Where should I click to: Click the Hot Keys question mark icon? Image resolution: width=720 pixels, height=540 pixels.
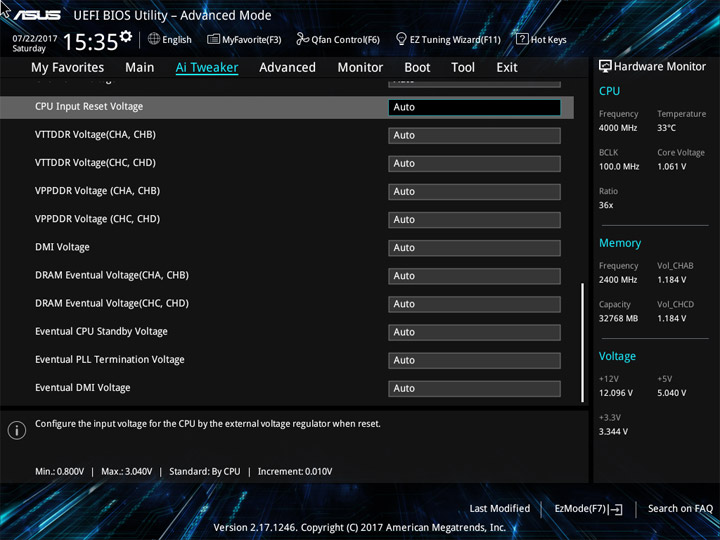[522, 39]
